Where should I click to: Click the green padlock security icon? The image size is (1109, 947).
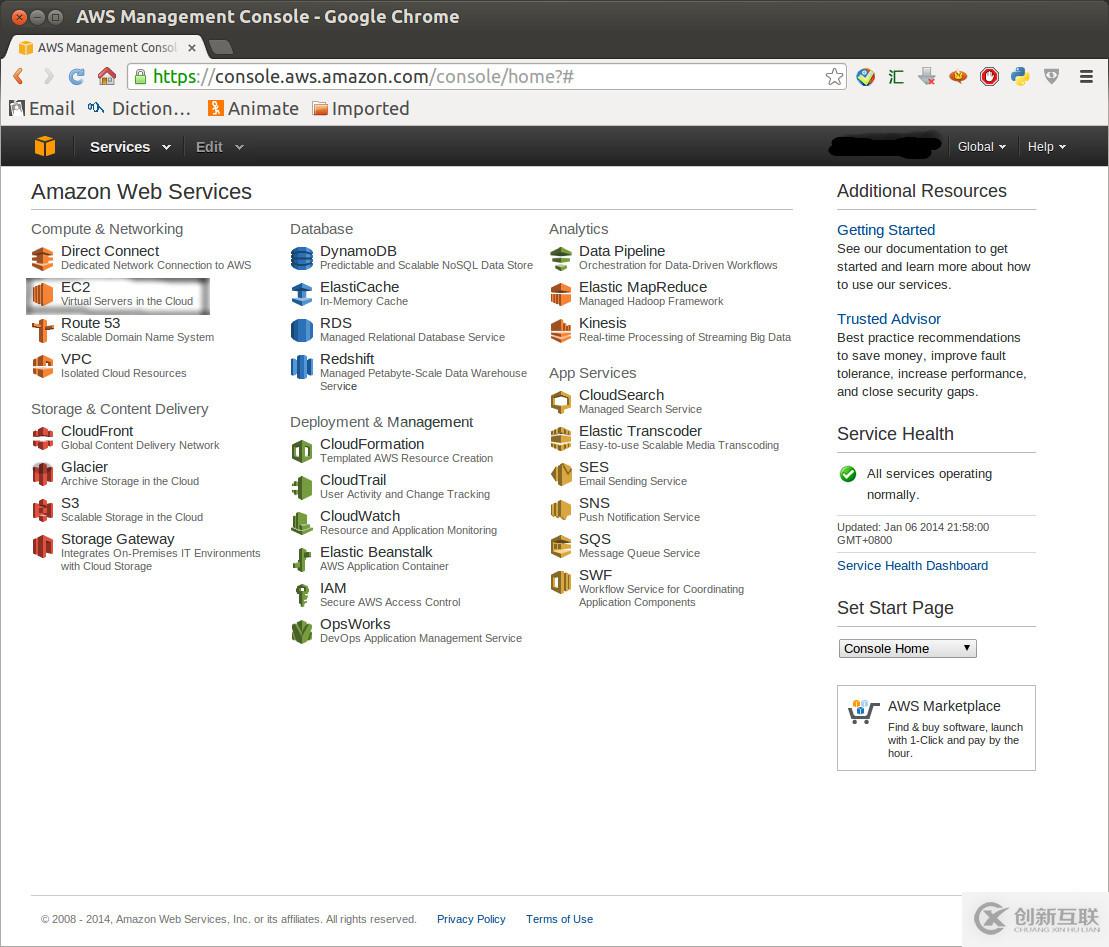coord(140,76)
